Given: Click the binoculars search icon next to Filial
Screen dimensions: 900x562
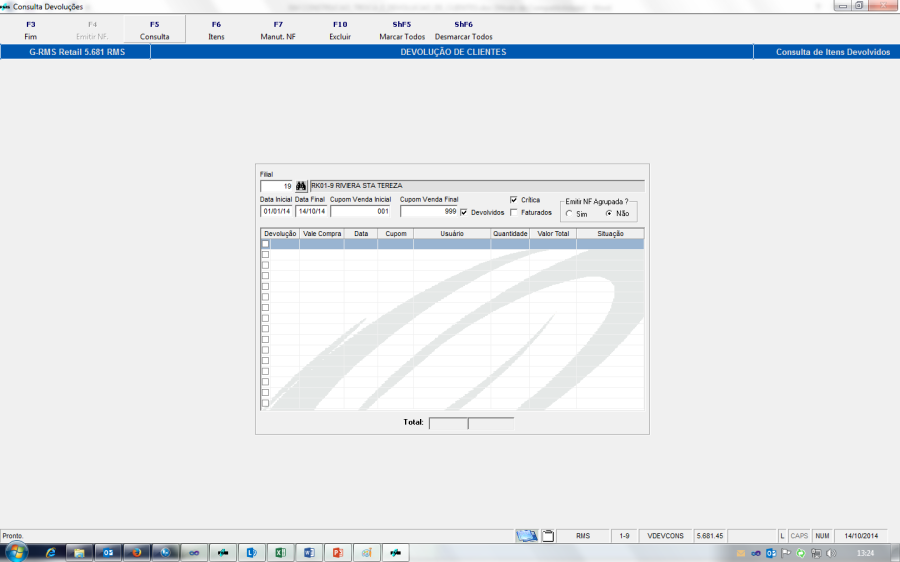Looking at the screenshot, I should tap(301, 186).
